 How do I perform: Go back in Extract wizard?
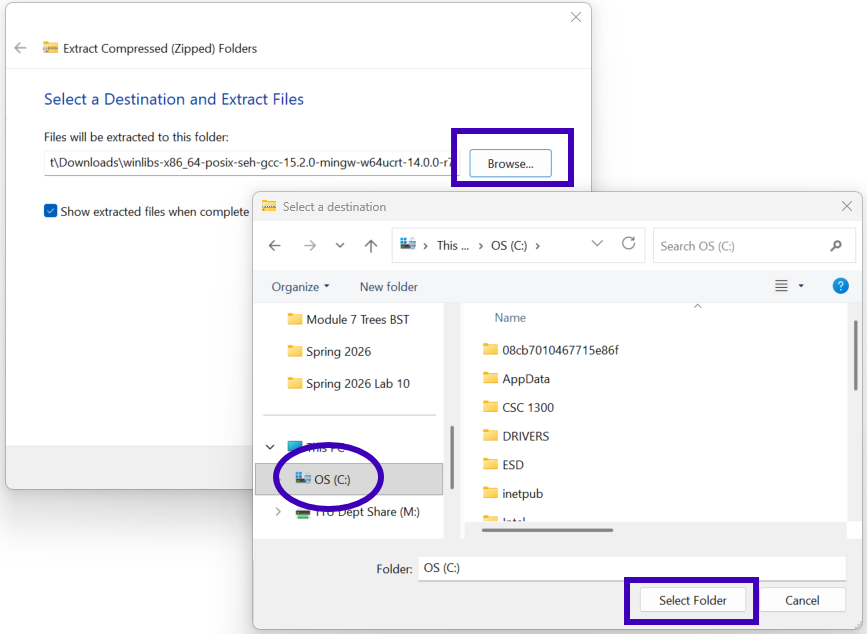click(20, 48)
